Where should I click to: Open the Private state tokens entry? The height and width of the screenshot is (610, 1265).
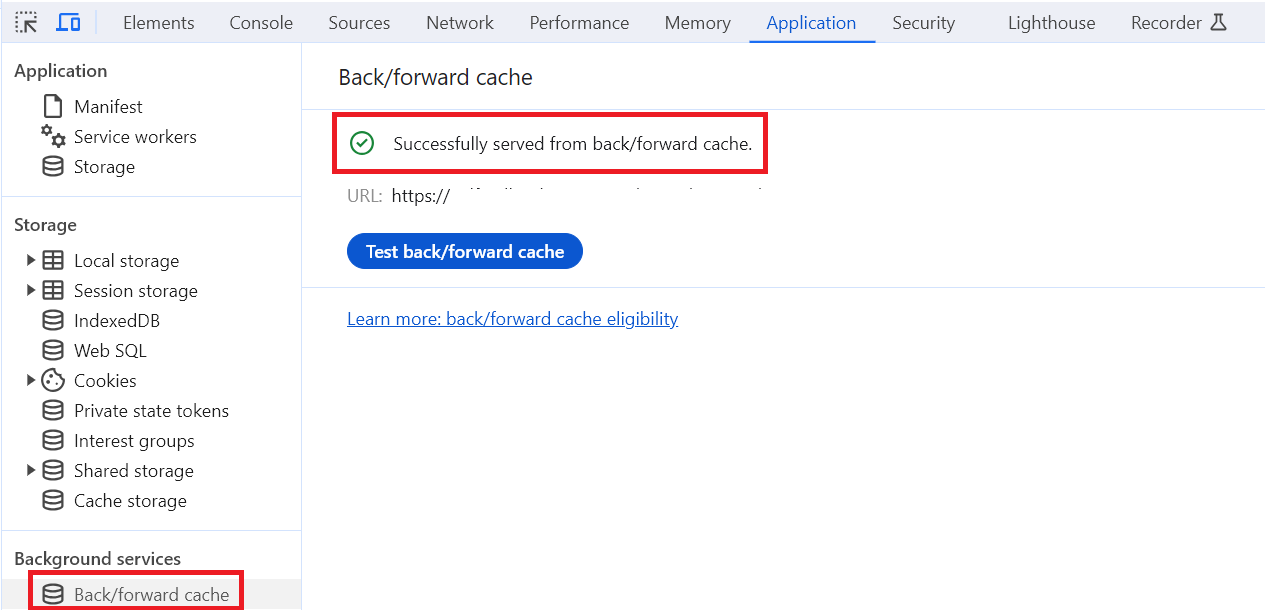136,411
